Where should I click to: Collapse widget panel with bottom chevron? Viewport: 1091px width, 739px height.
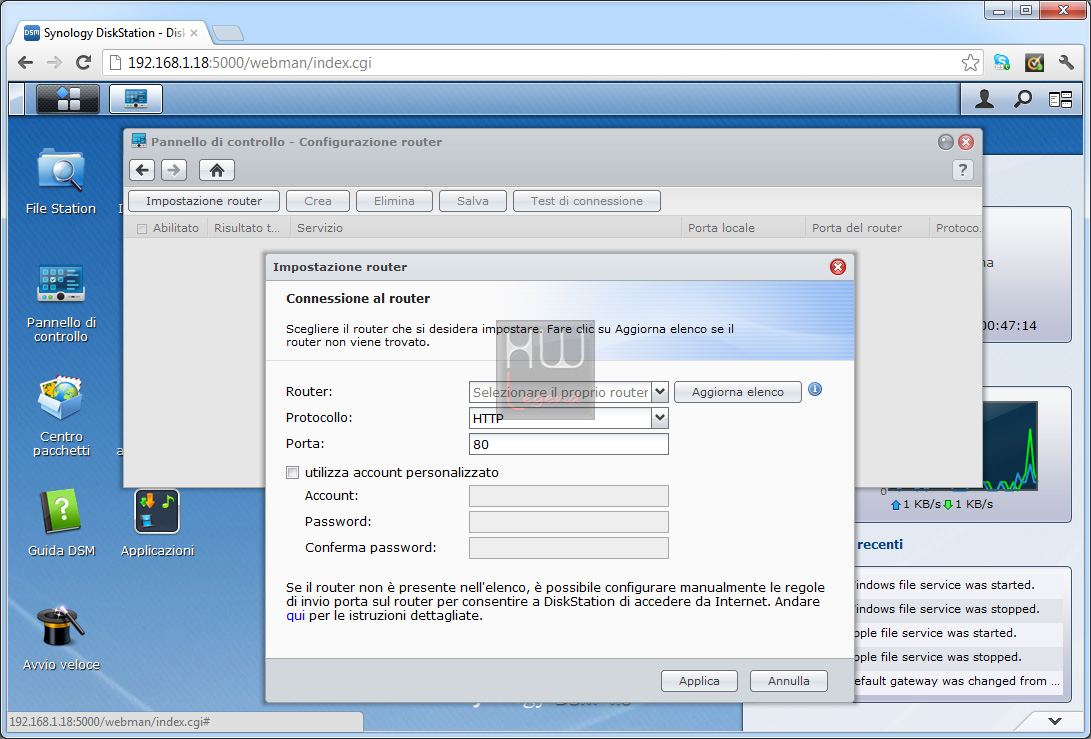tap(1055, 721)
